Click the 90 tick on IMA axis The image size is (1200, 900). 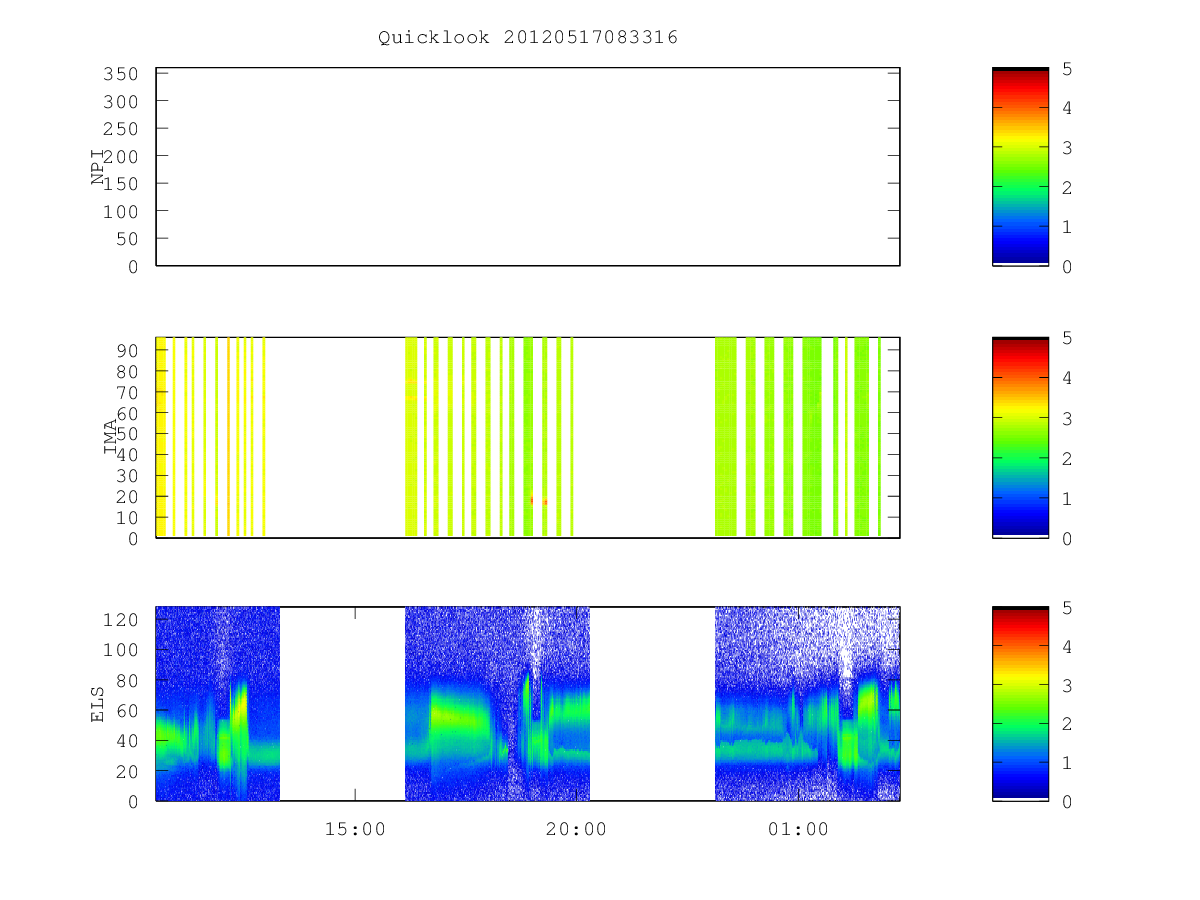[x=127, y=350]
